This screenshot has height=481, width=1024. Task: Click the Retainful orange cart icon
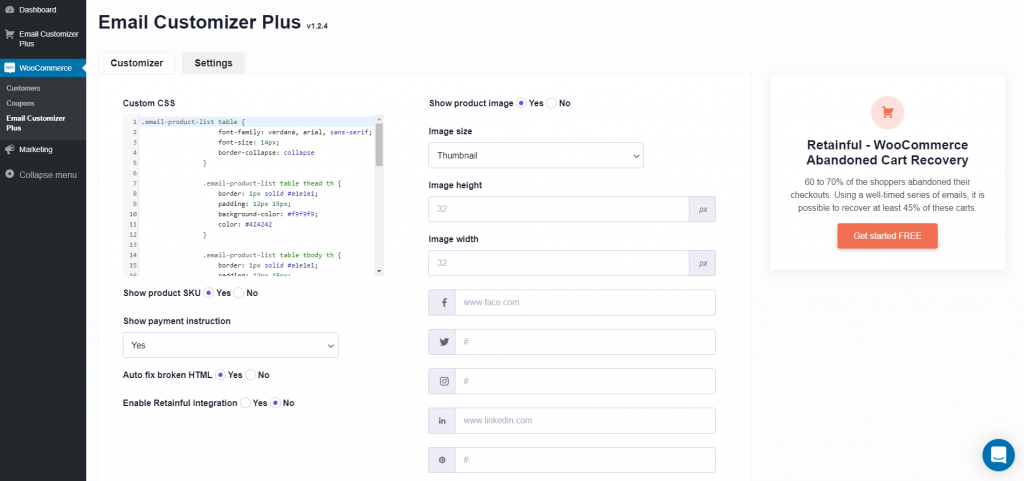(x=888, y=112)
